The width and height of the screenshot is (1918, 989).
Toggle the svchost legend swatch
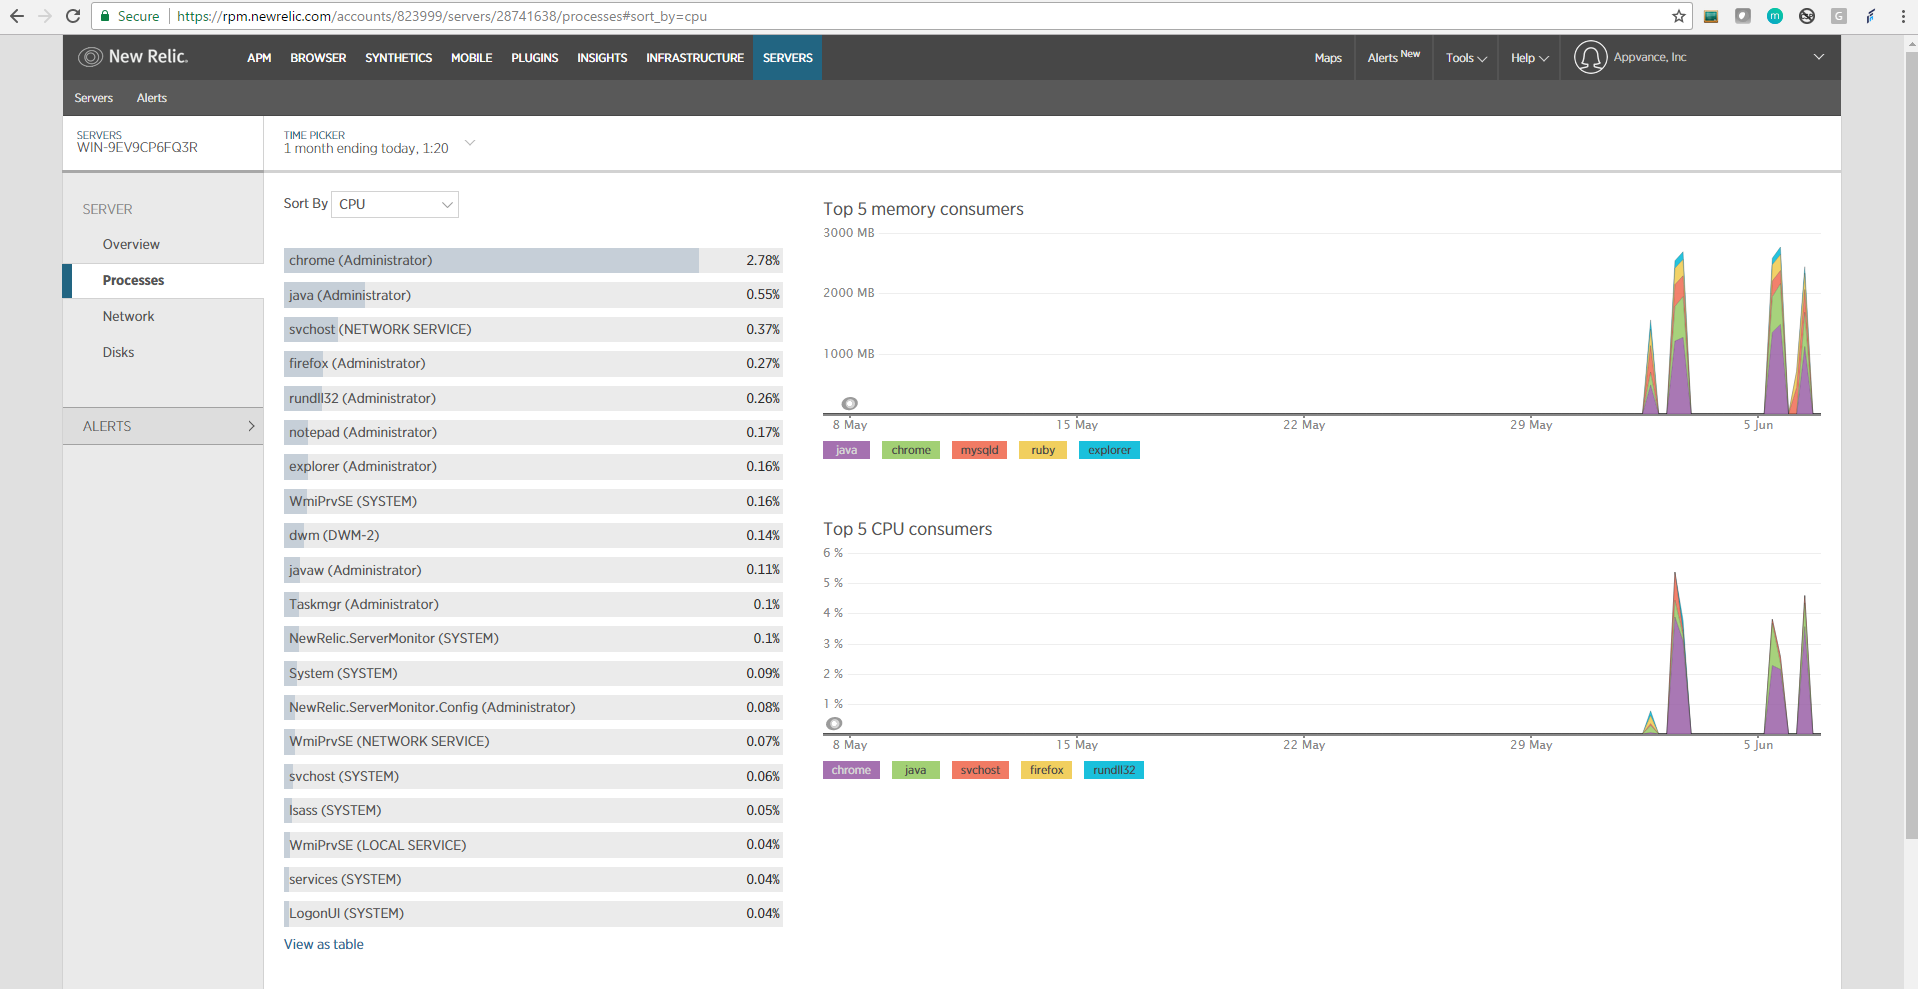[980, 770]
